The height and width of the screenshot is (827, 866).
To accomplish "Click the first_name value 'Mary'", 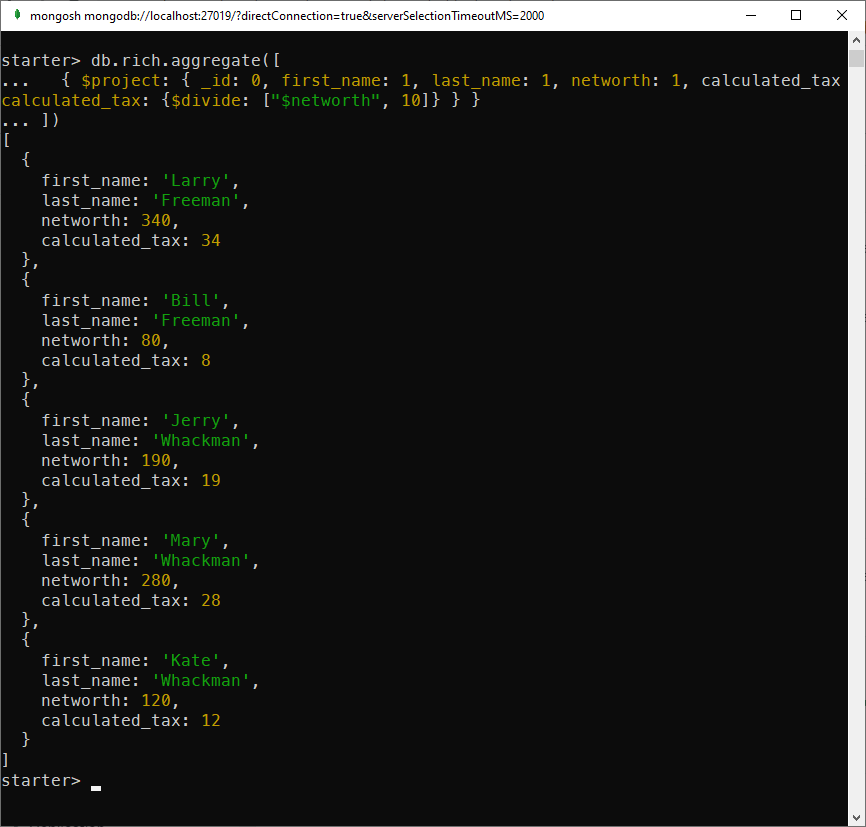I will coord(191,540).
